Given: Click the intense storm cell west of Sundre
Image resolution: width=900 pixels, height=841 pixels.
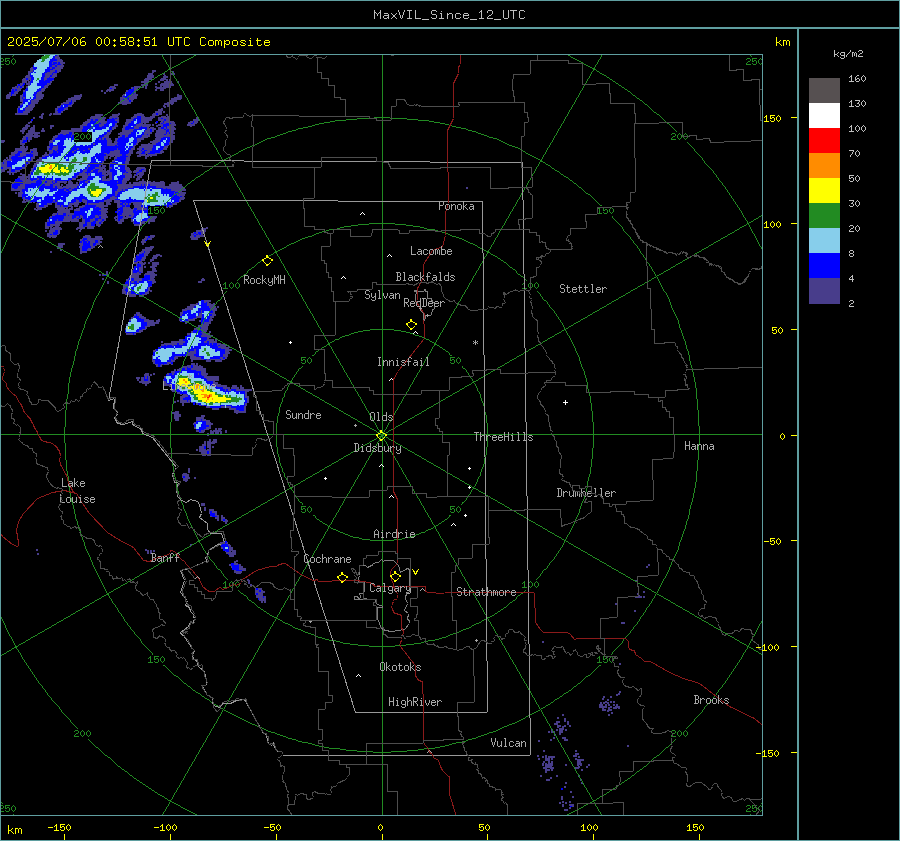Looking at the screenshot, I should pyautogui.click(x=208, y=392).
